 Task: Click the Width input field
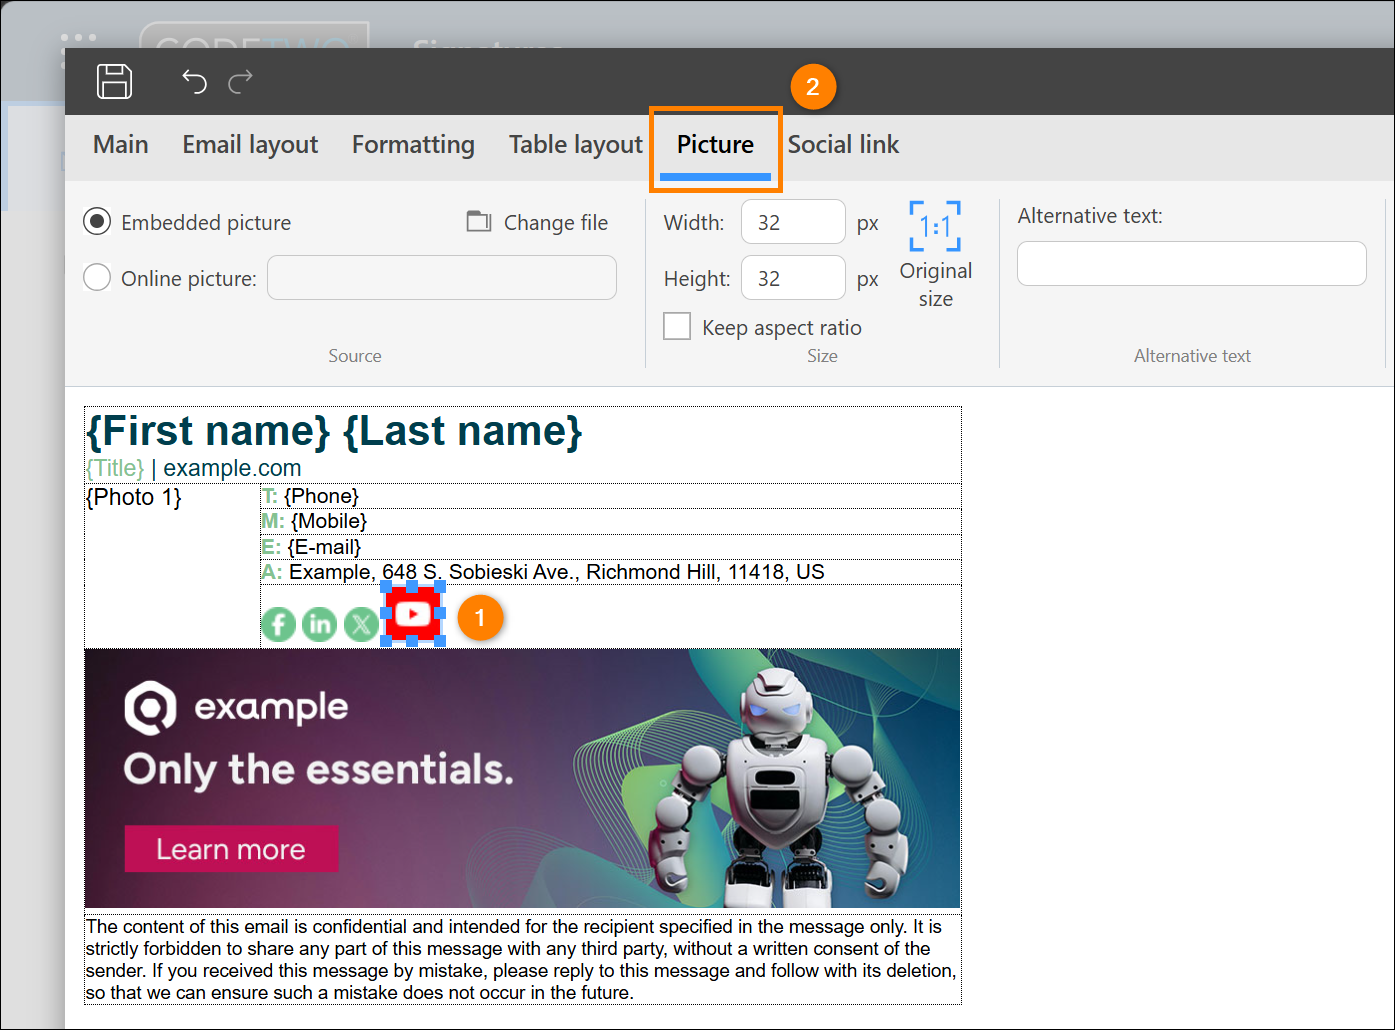[793, 222]
